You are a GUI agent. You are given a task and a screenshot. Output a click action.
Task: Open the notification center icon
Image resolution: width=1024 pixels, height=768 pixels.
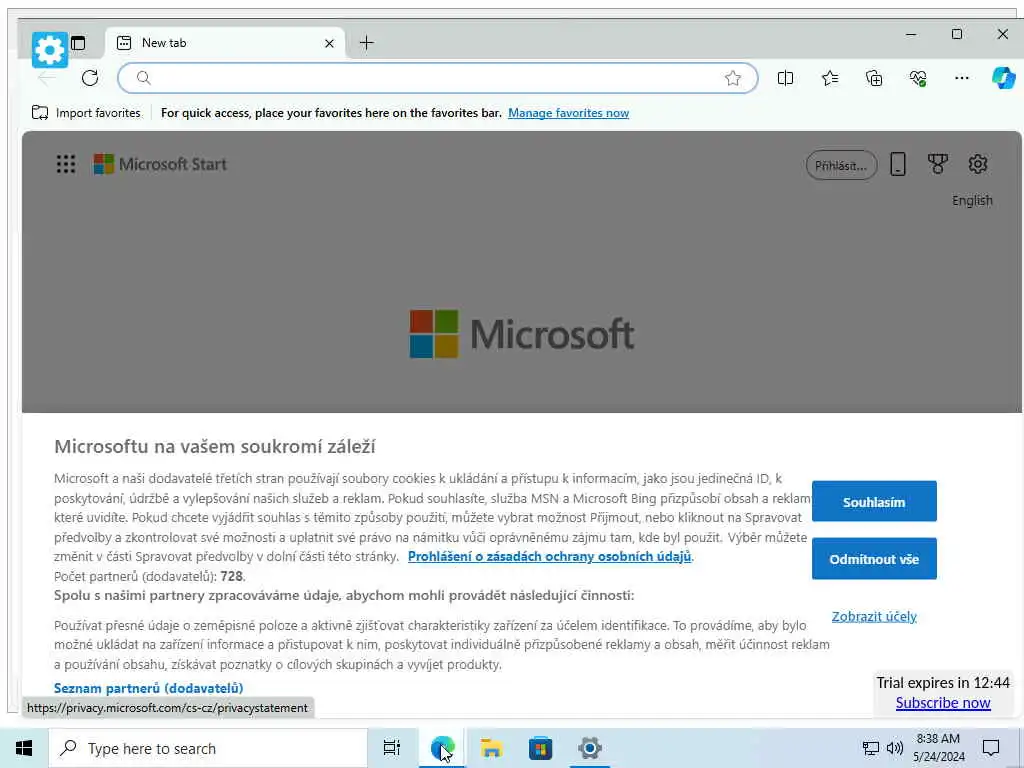pyautogui.click(x=991, y=748)
